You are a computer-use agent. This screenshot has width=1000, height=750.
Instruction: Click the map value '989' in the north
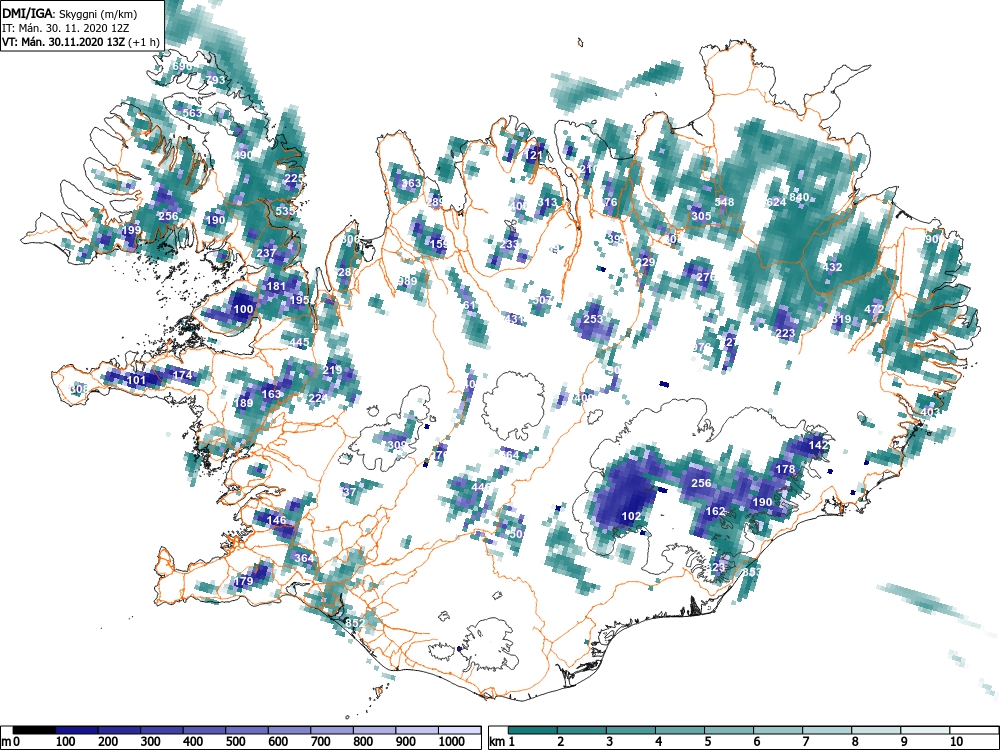(407, 281)
